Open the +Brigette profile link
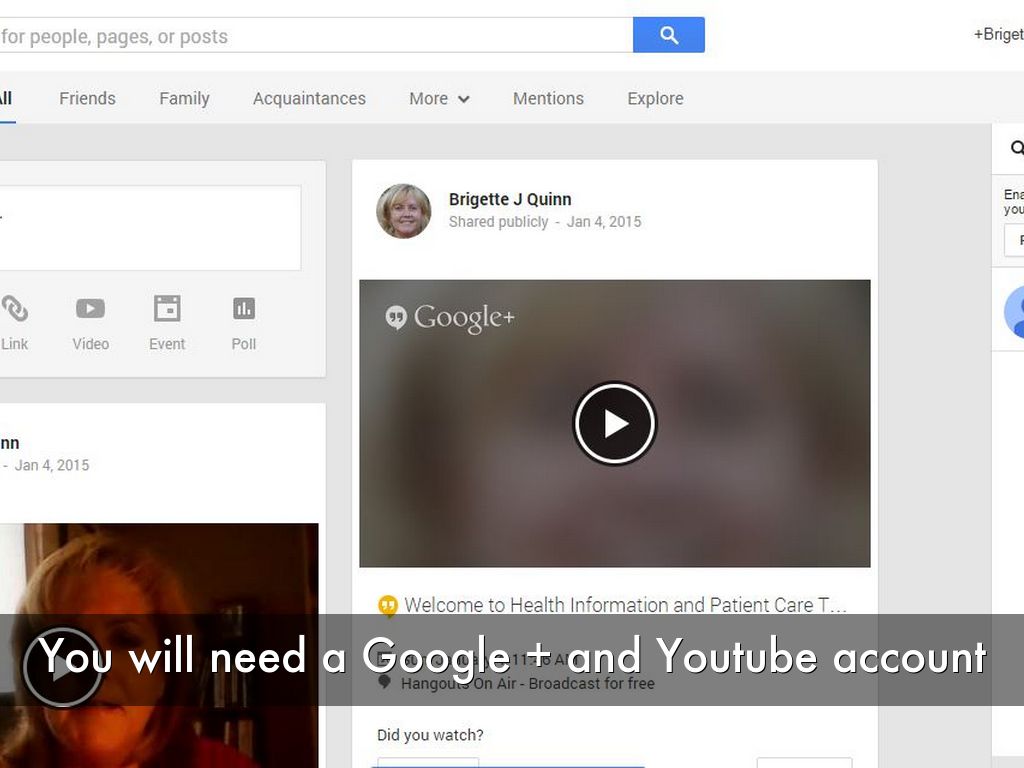1024x768 pixels. [x=999, y=35]
